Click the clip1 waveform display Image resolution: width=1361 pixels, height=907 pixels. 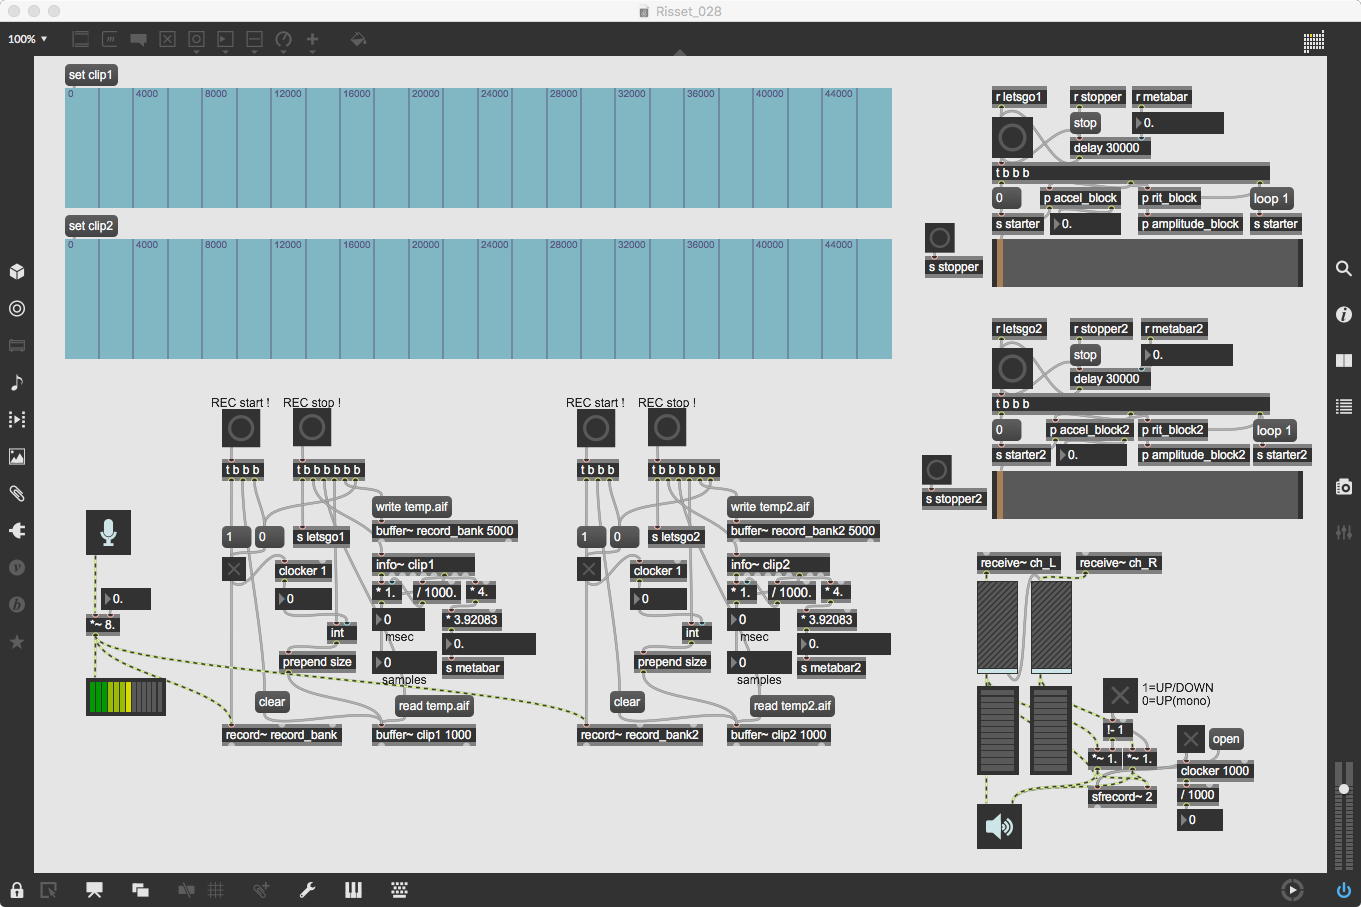(x=478, y=148)
